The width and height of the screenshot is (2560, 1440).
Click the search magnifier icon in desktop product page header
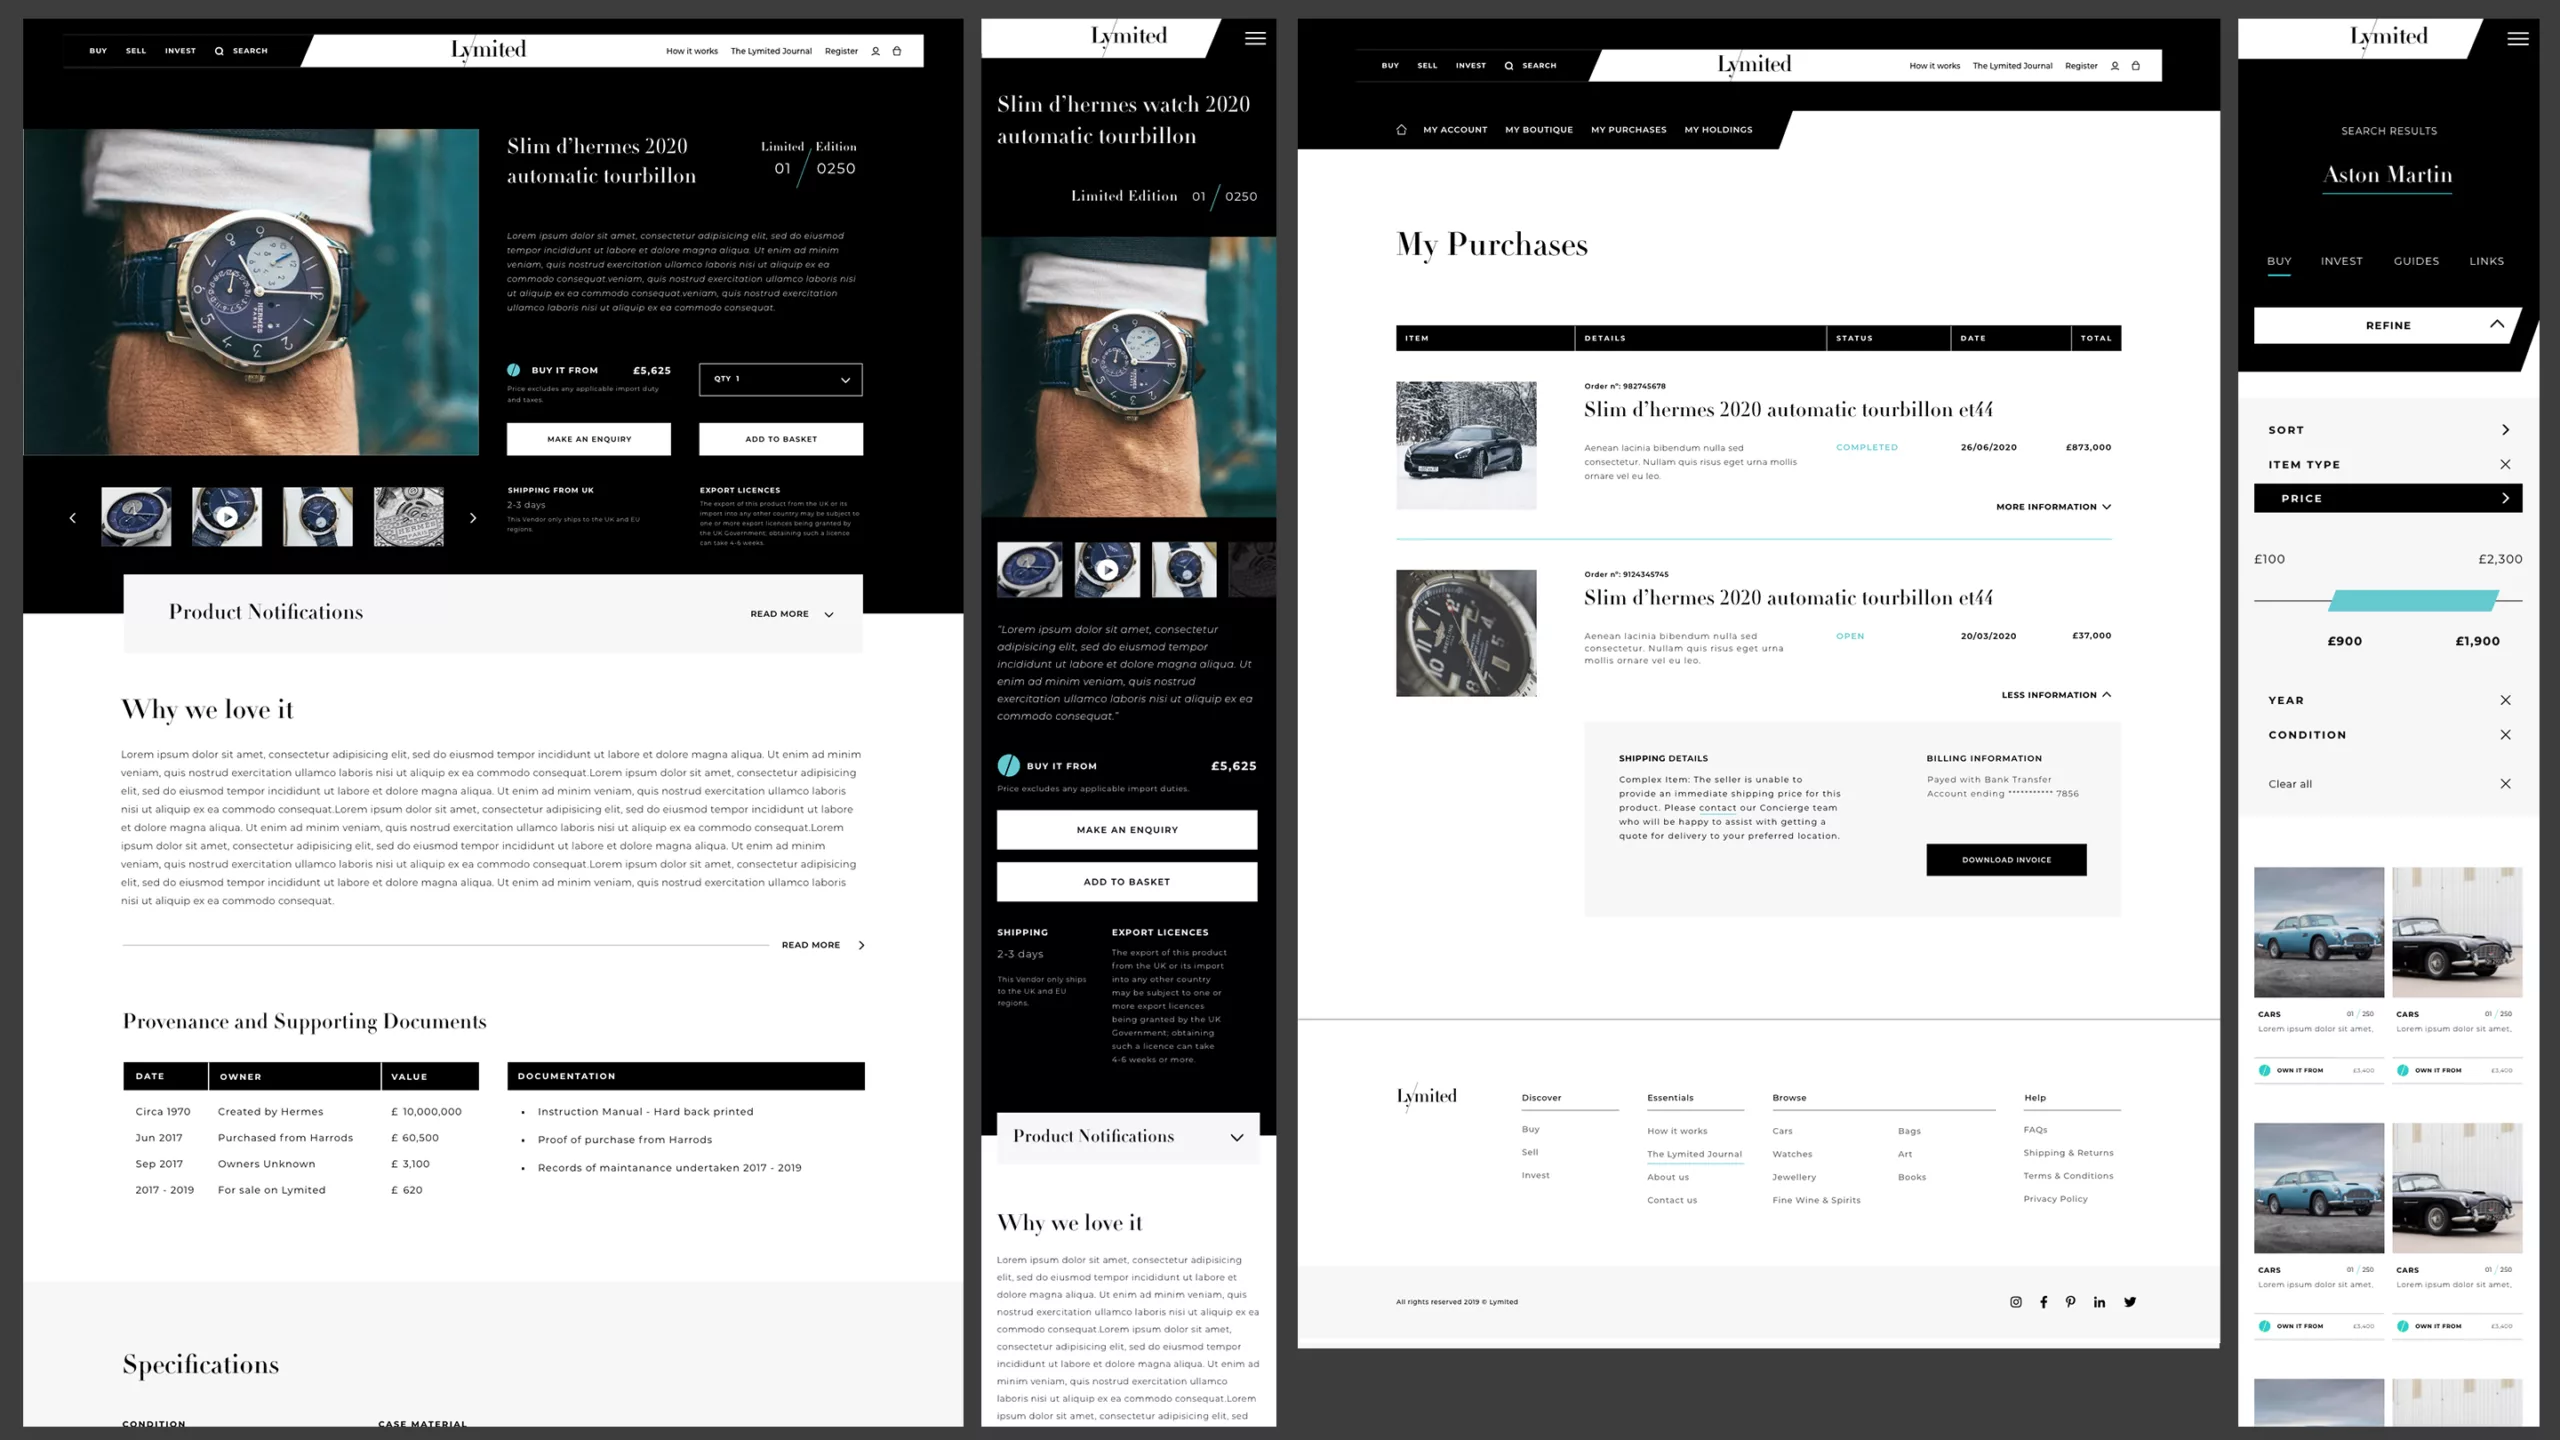click(219, 51)
